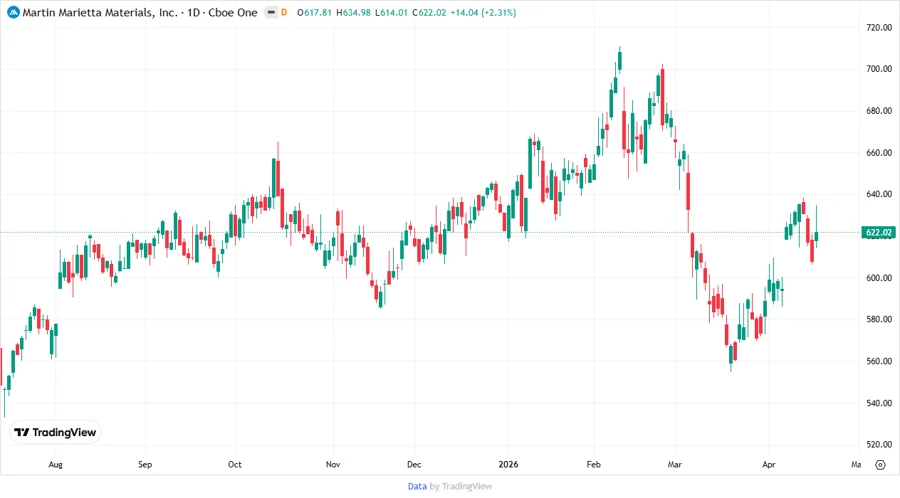Click the green 622.02 current price label

(x=878, y=232)
